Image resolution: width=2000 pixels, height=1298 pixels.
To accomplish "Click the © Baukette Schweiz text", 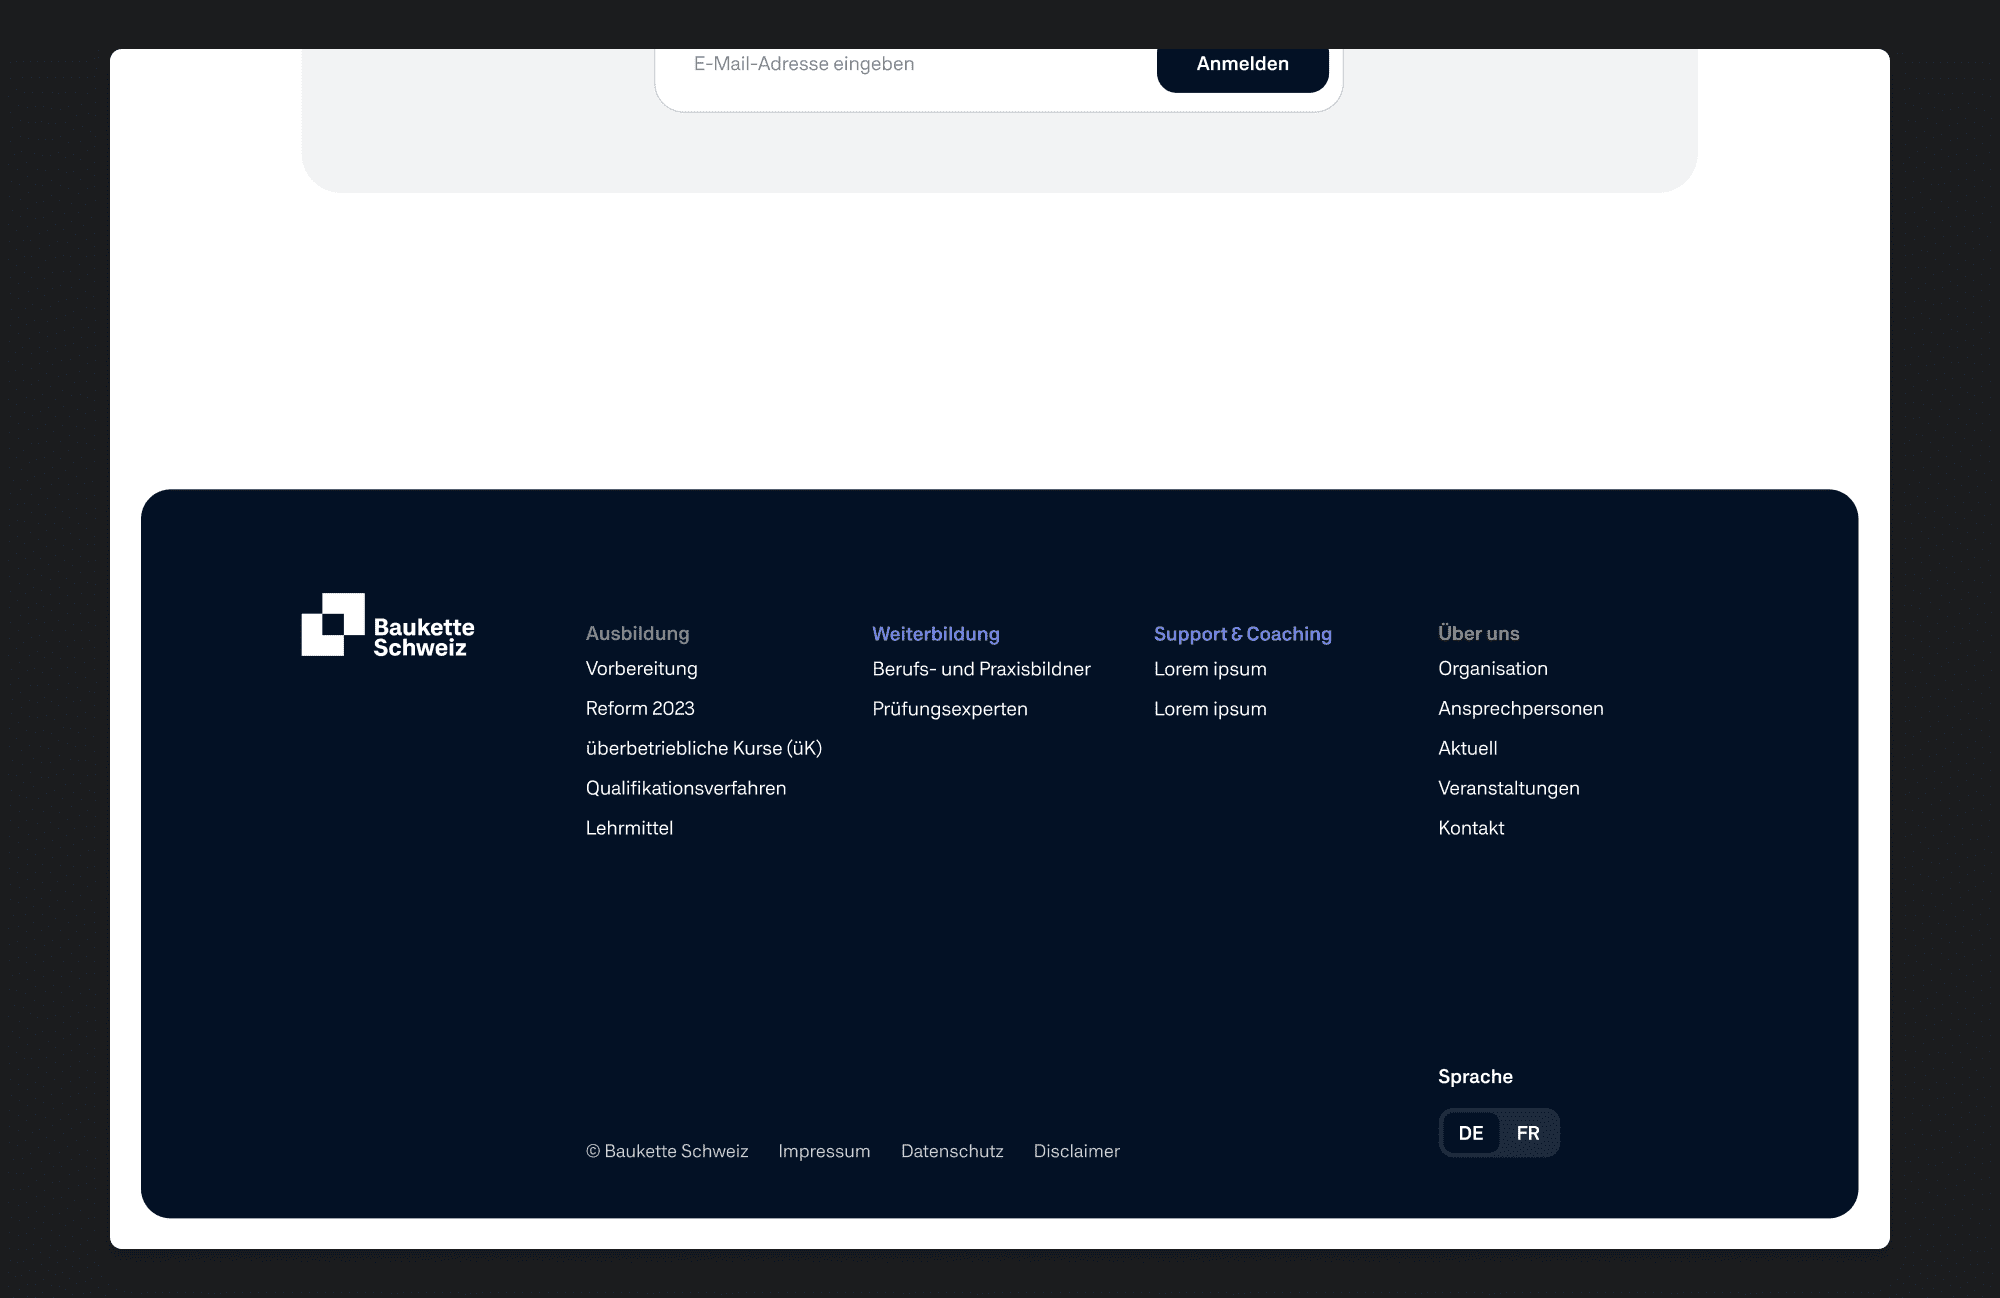I will pos(667,1151).
